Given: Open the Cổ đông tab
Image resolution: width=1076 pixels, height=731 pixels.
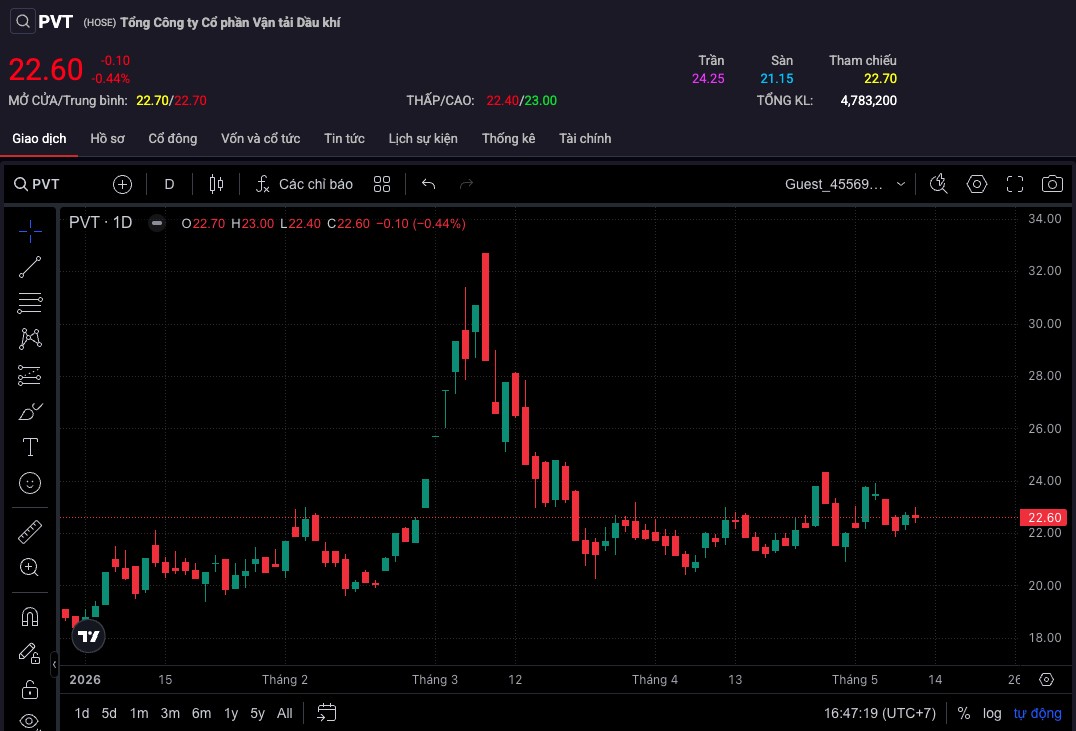Looking at the screenshot, I should pyautogui.click(x=173, y=139).
